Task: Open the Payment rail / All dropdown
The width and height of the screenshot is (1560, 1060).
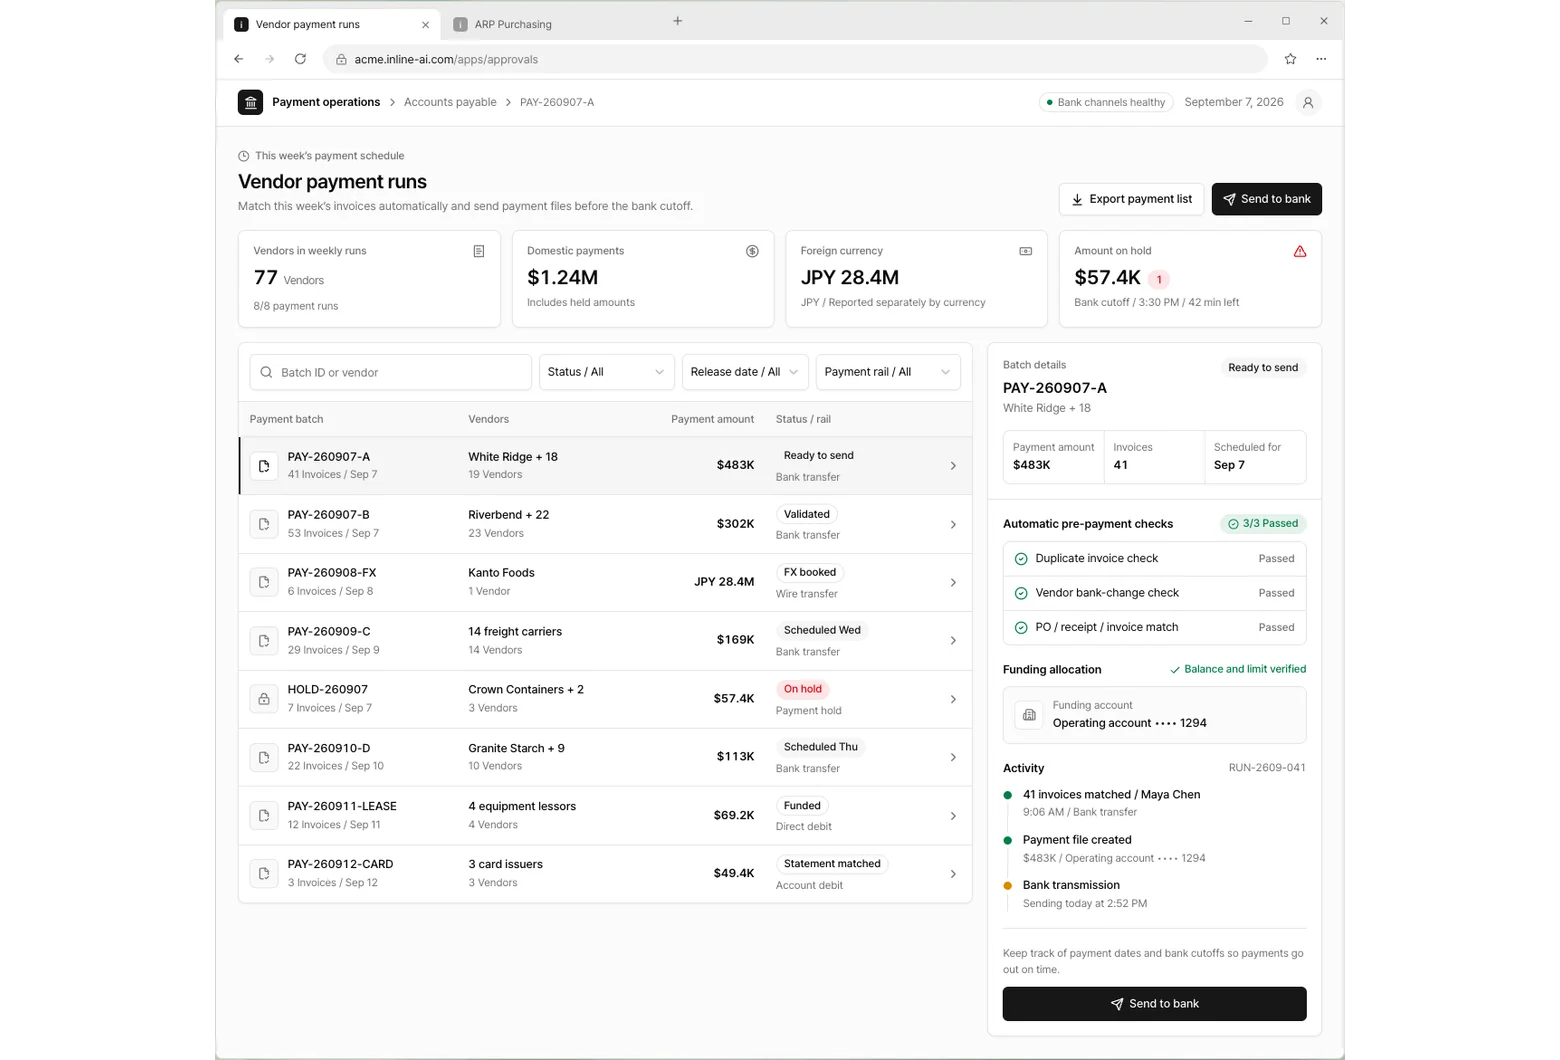Action: [x=888, y=372]
